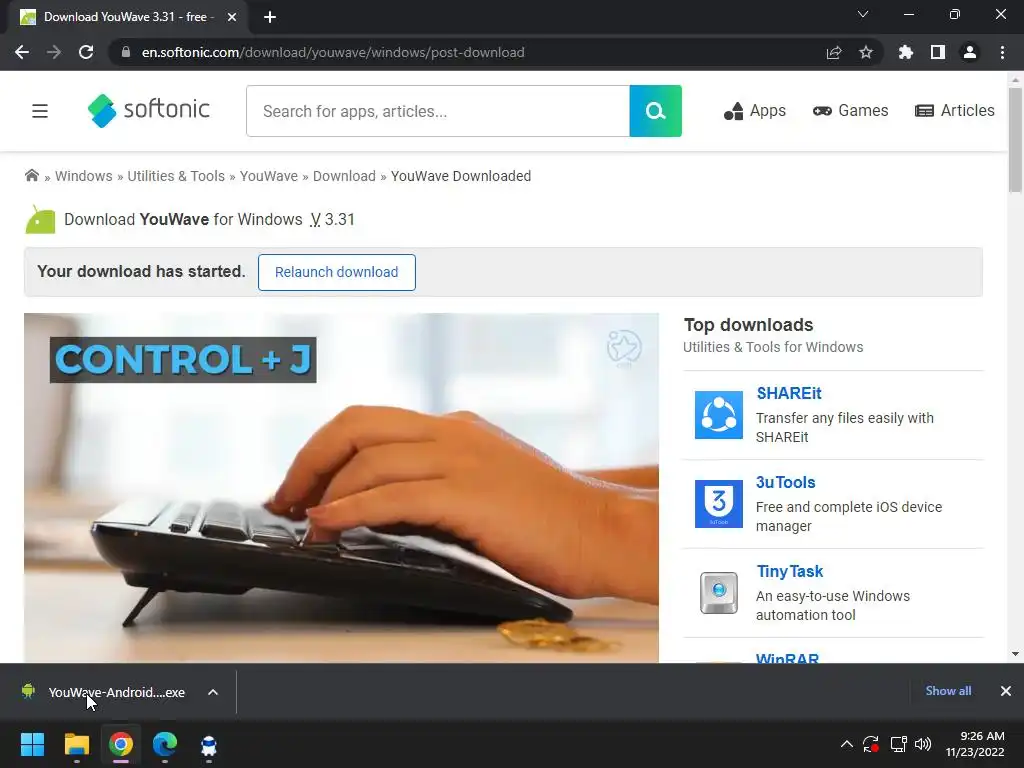Click the teal search magnifier button
Screen dimensions: 1024x768
click(655, 111)
